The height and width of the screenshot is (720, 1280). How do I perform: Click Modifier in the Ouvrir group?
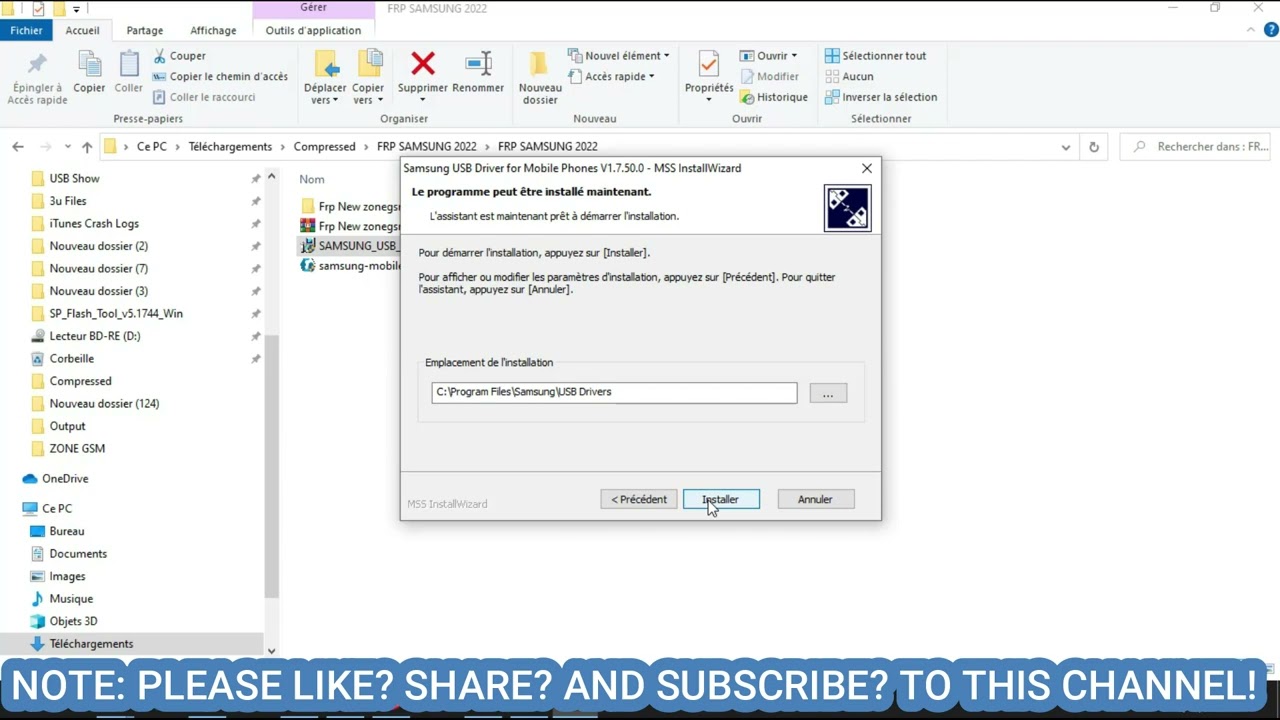point(769,76)
